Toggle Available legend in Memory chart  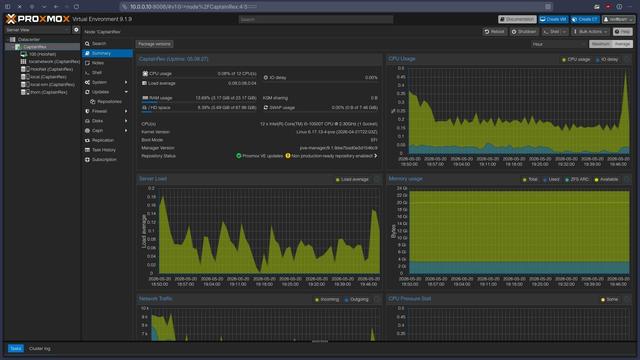coord(606,180)
